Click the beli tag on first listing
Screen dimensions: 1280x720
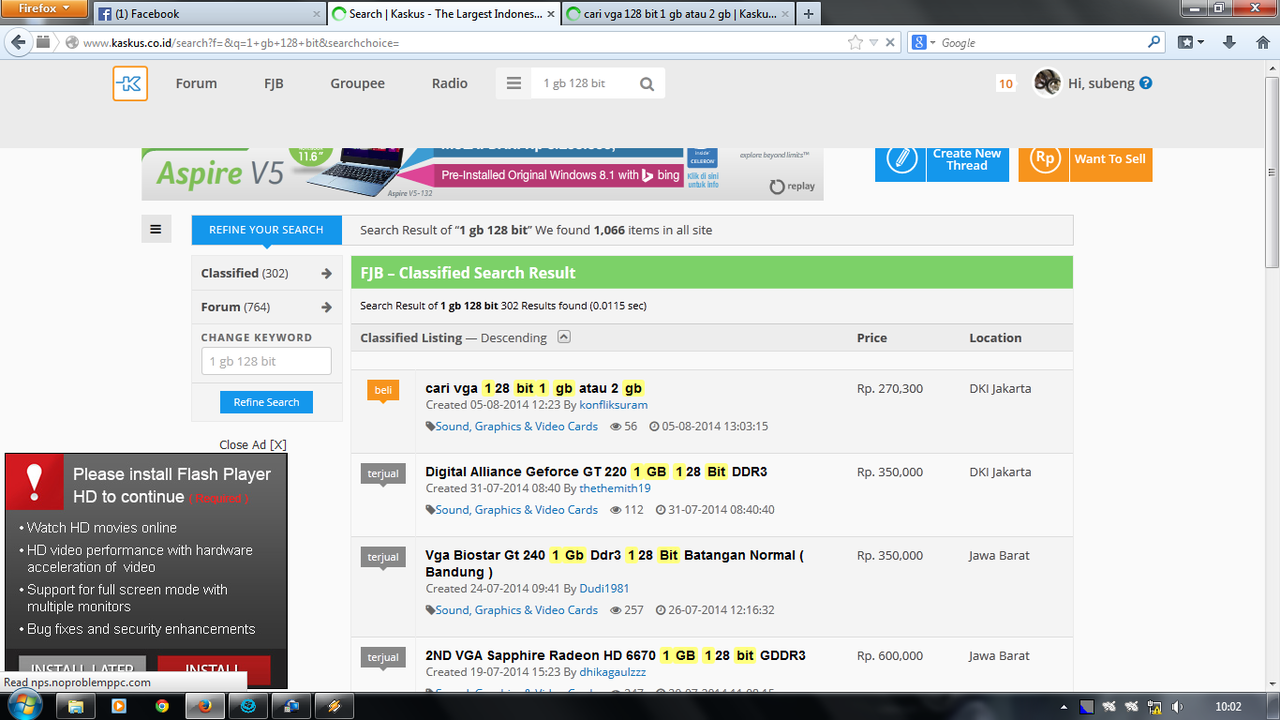click(x=383, y=390)
